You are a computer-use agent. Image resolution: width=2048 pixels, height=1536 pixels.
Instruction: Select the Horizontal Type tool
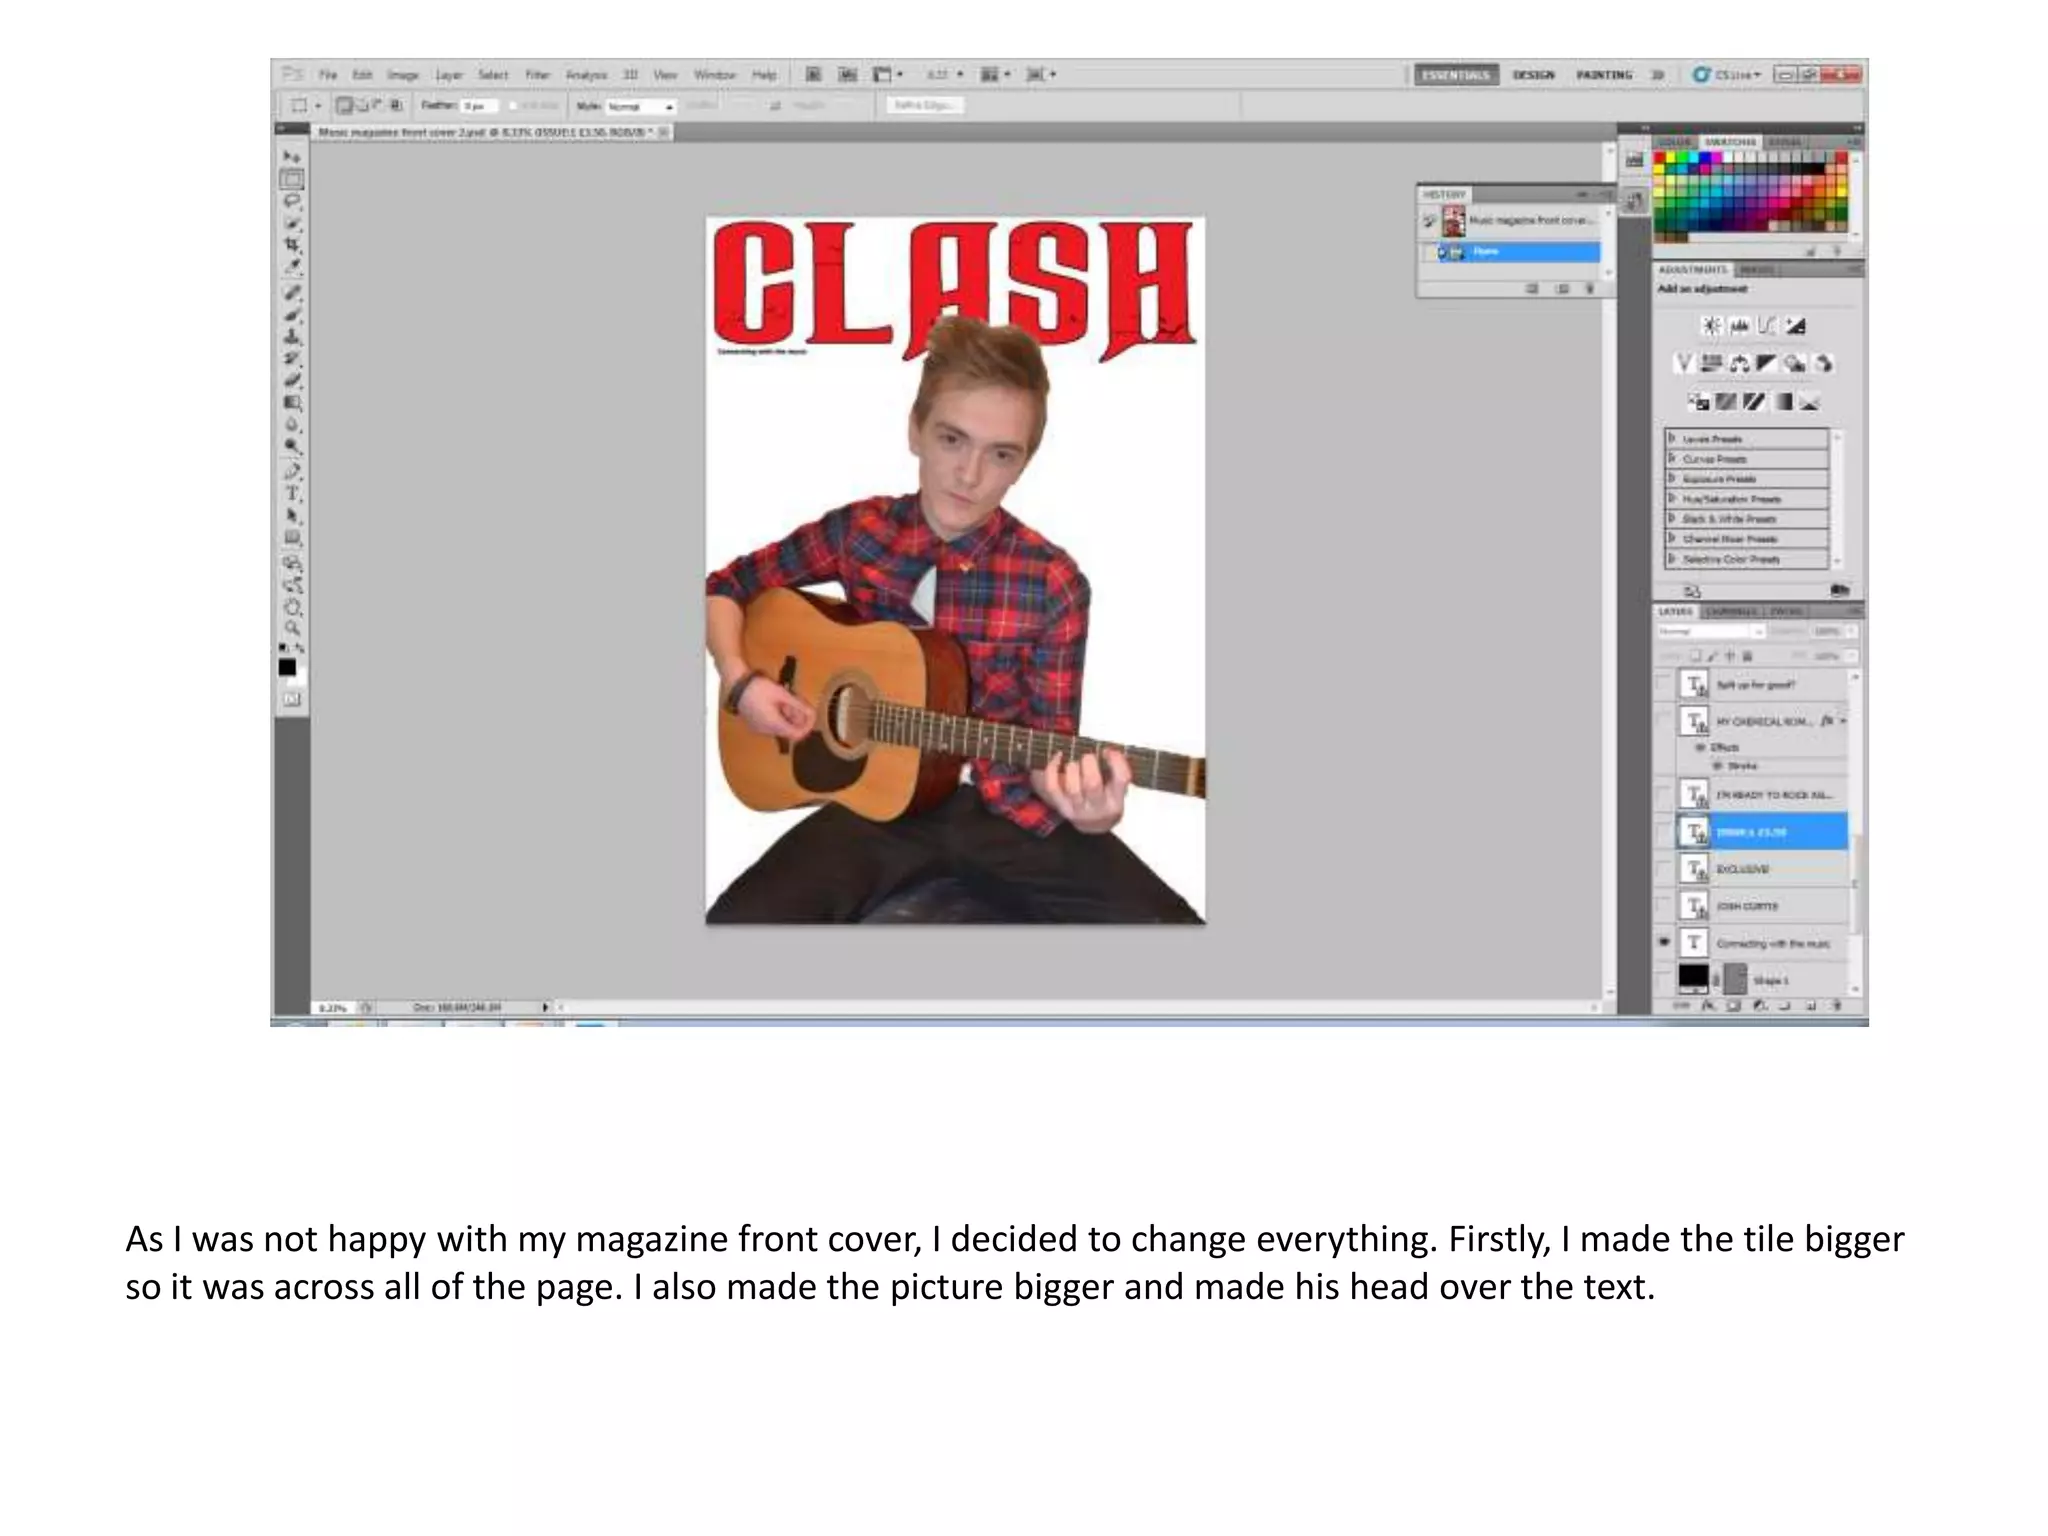[x=292, y=494]
